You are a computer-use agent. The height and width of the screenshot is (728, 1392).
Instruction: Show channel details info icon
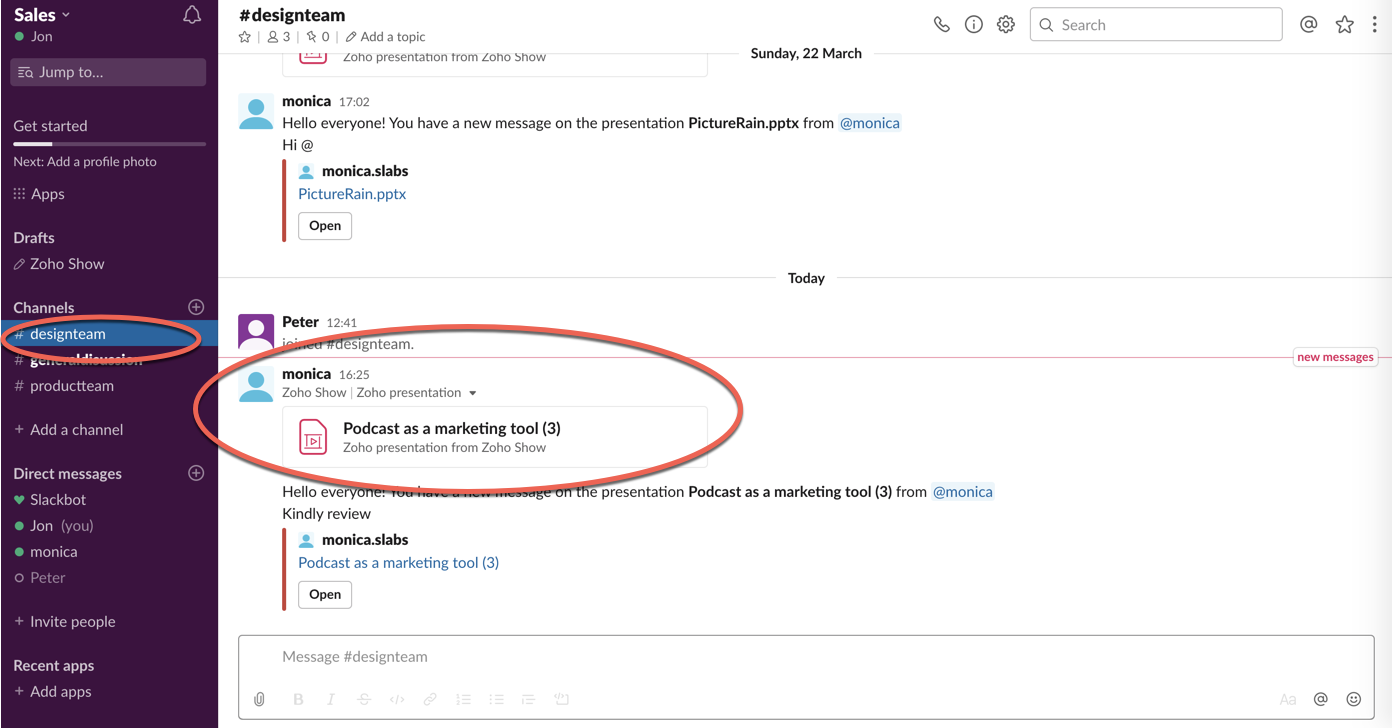click(973, 25)
